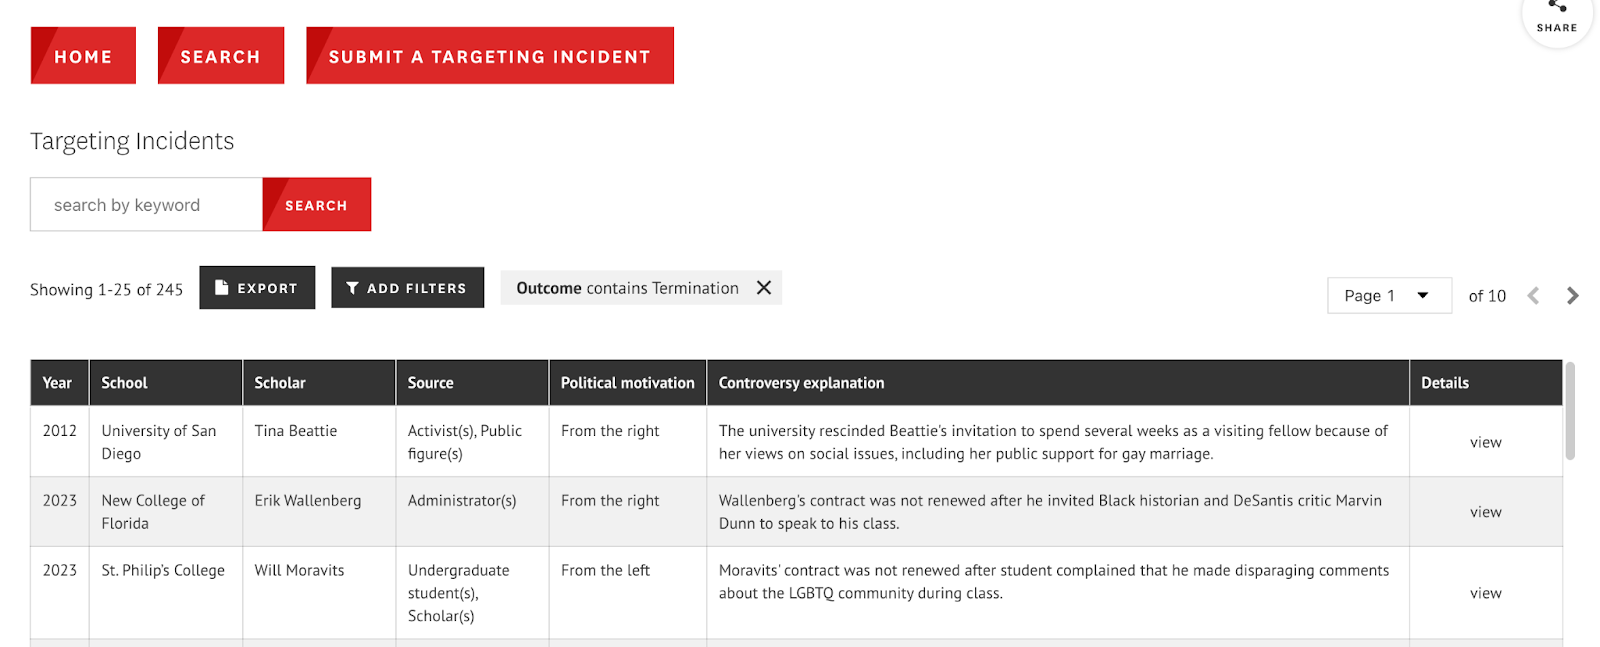Export the incident results
This screenshot has width=1600, height=647.
pos(257,288)
